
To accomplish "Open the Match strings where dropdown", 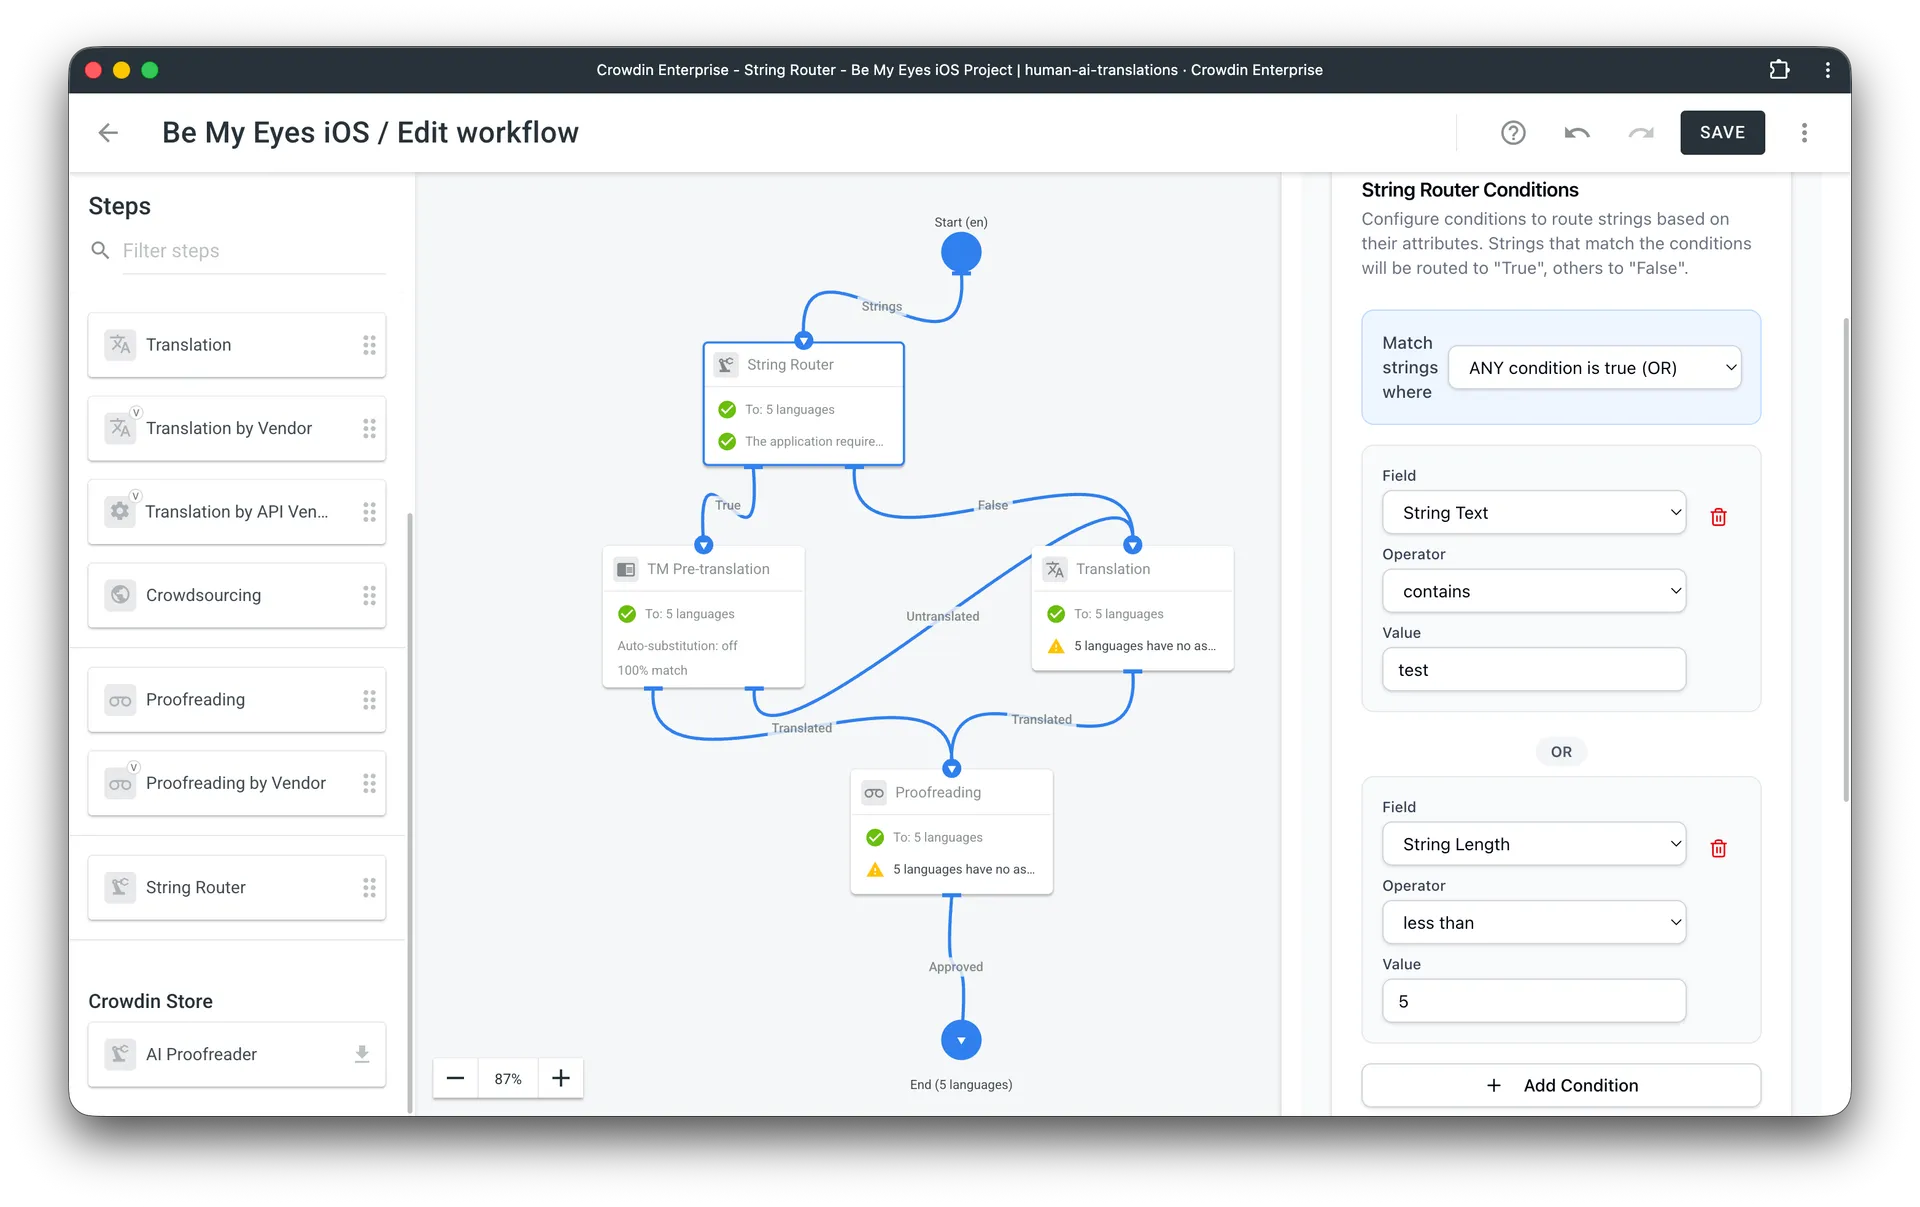I will [1594, 368].
